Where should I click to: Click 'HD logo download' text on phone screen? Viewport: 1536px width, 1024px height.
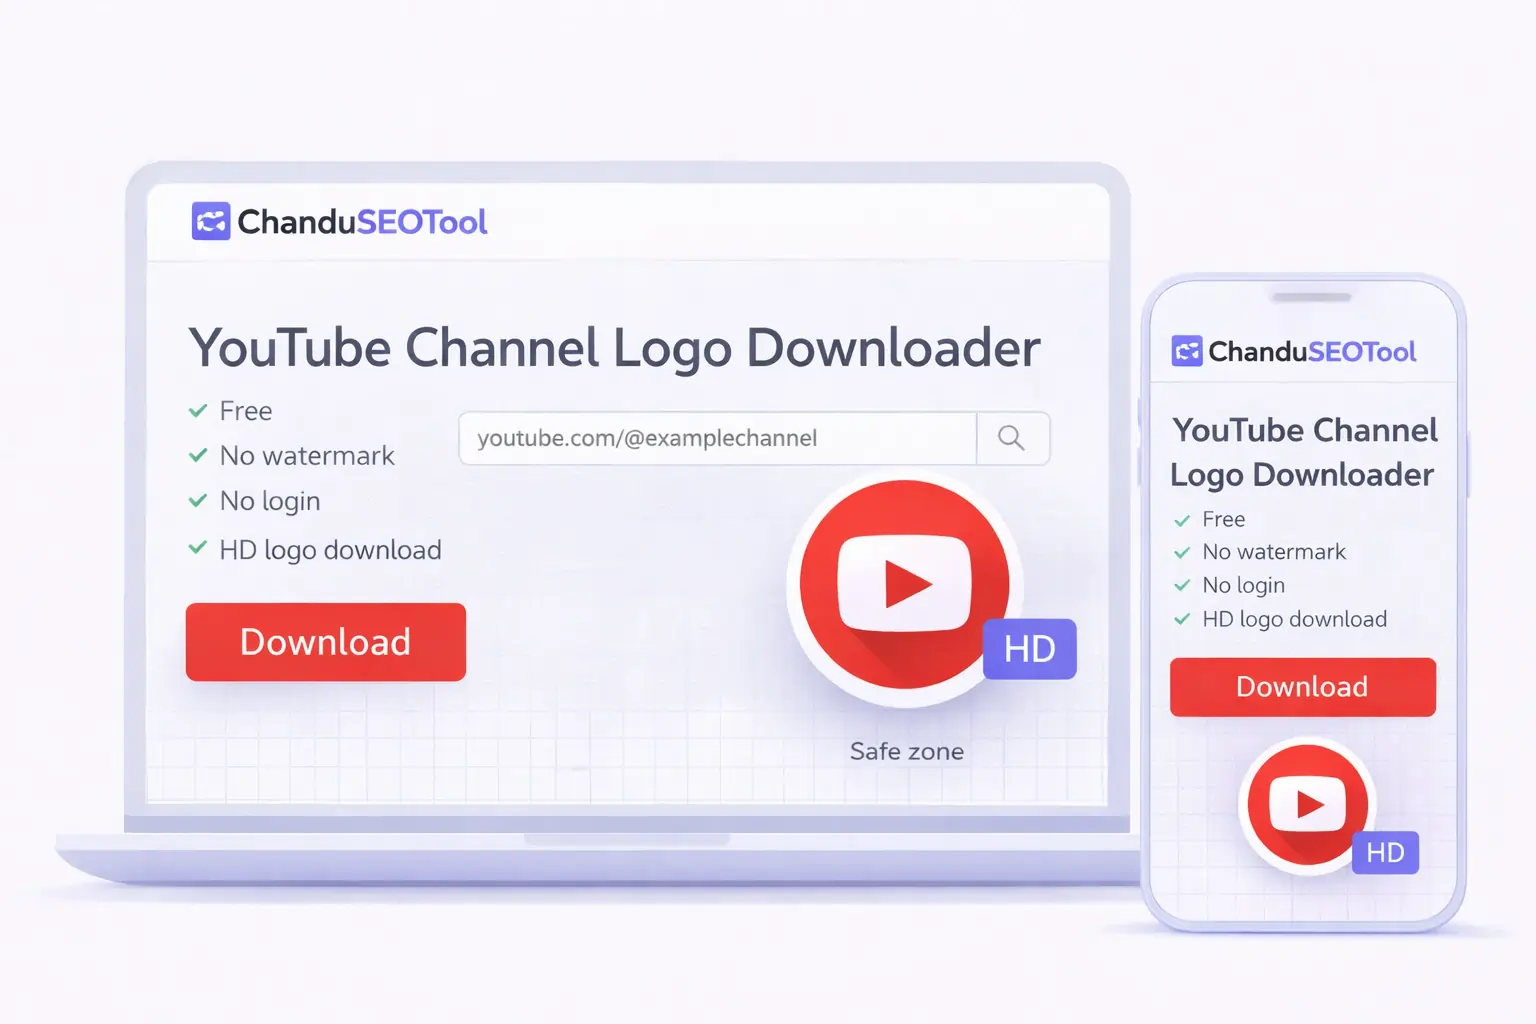[1295, 619]
